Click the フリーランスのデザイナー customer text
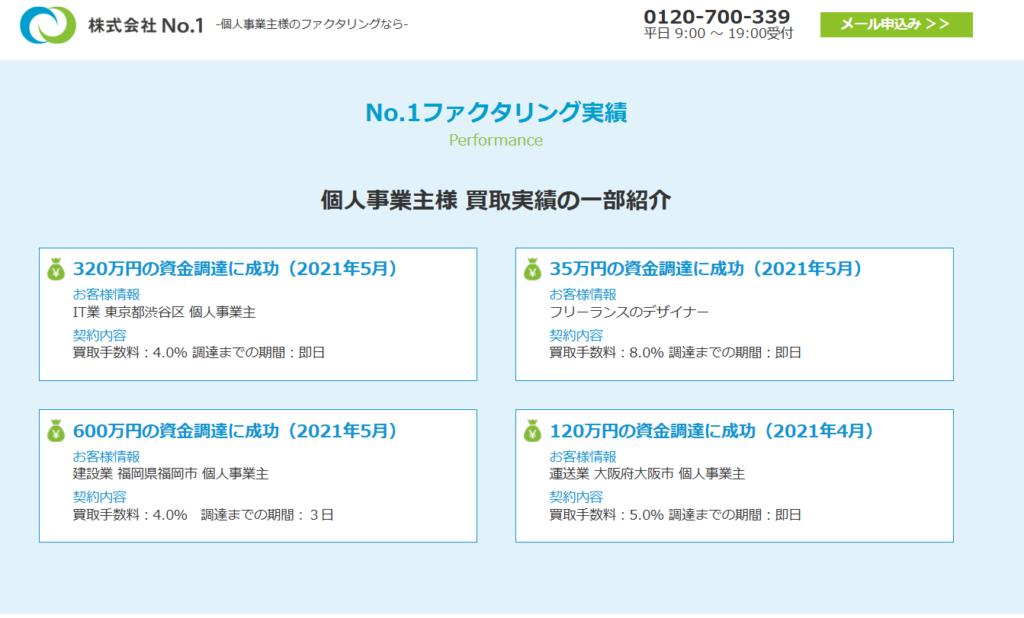This screenshot has width=1024, height=618. (x=629, y=312)
